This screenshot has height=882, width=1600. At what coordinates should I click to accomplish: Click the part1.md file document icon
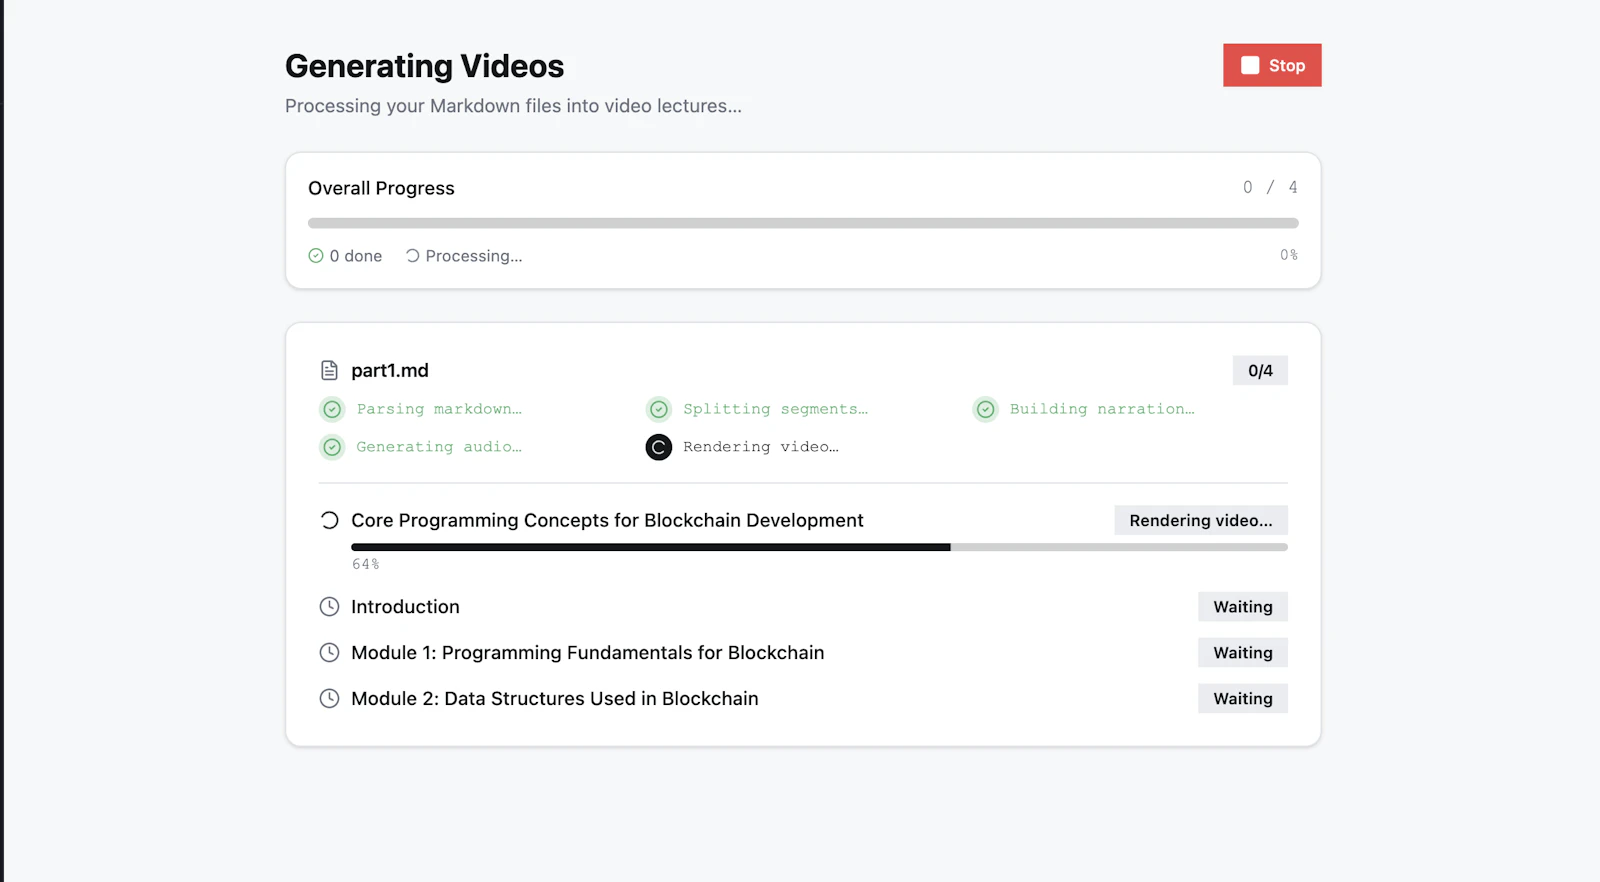pyautogui.click(x=329, y=371)
